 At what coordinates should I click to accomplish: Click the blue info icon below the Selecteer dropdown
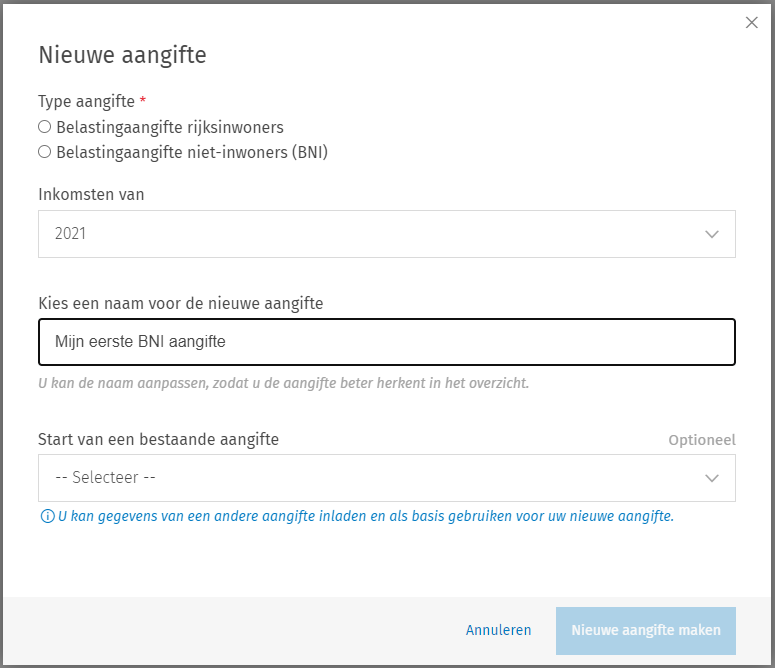click(x=46, y=517)
